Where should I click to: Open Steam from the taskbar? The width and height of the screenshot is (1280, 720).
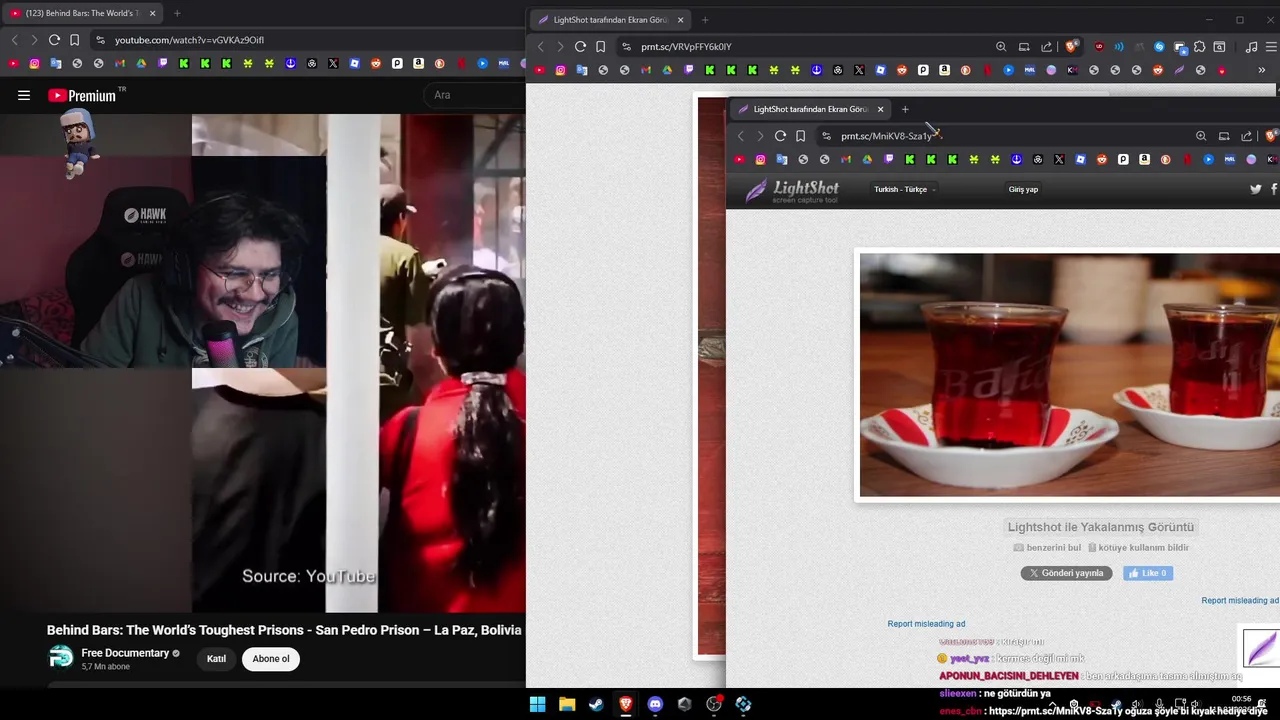click(x=596, y=704)
